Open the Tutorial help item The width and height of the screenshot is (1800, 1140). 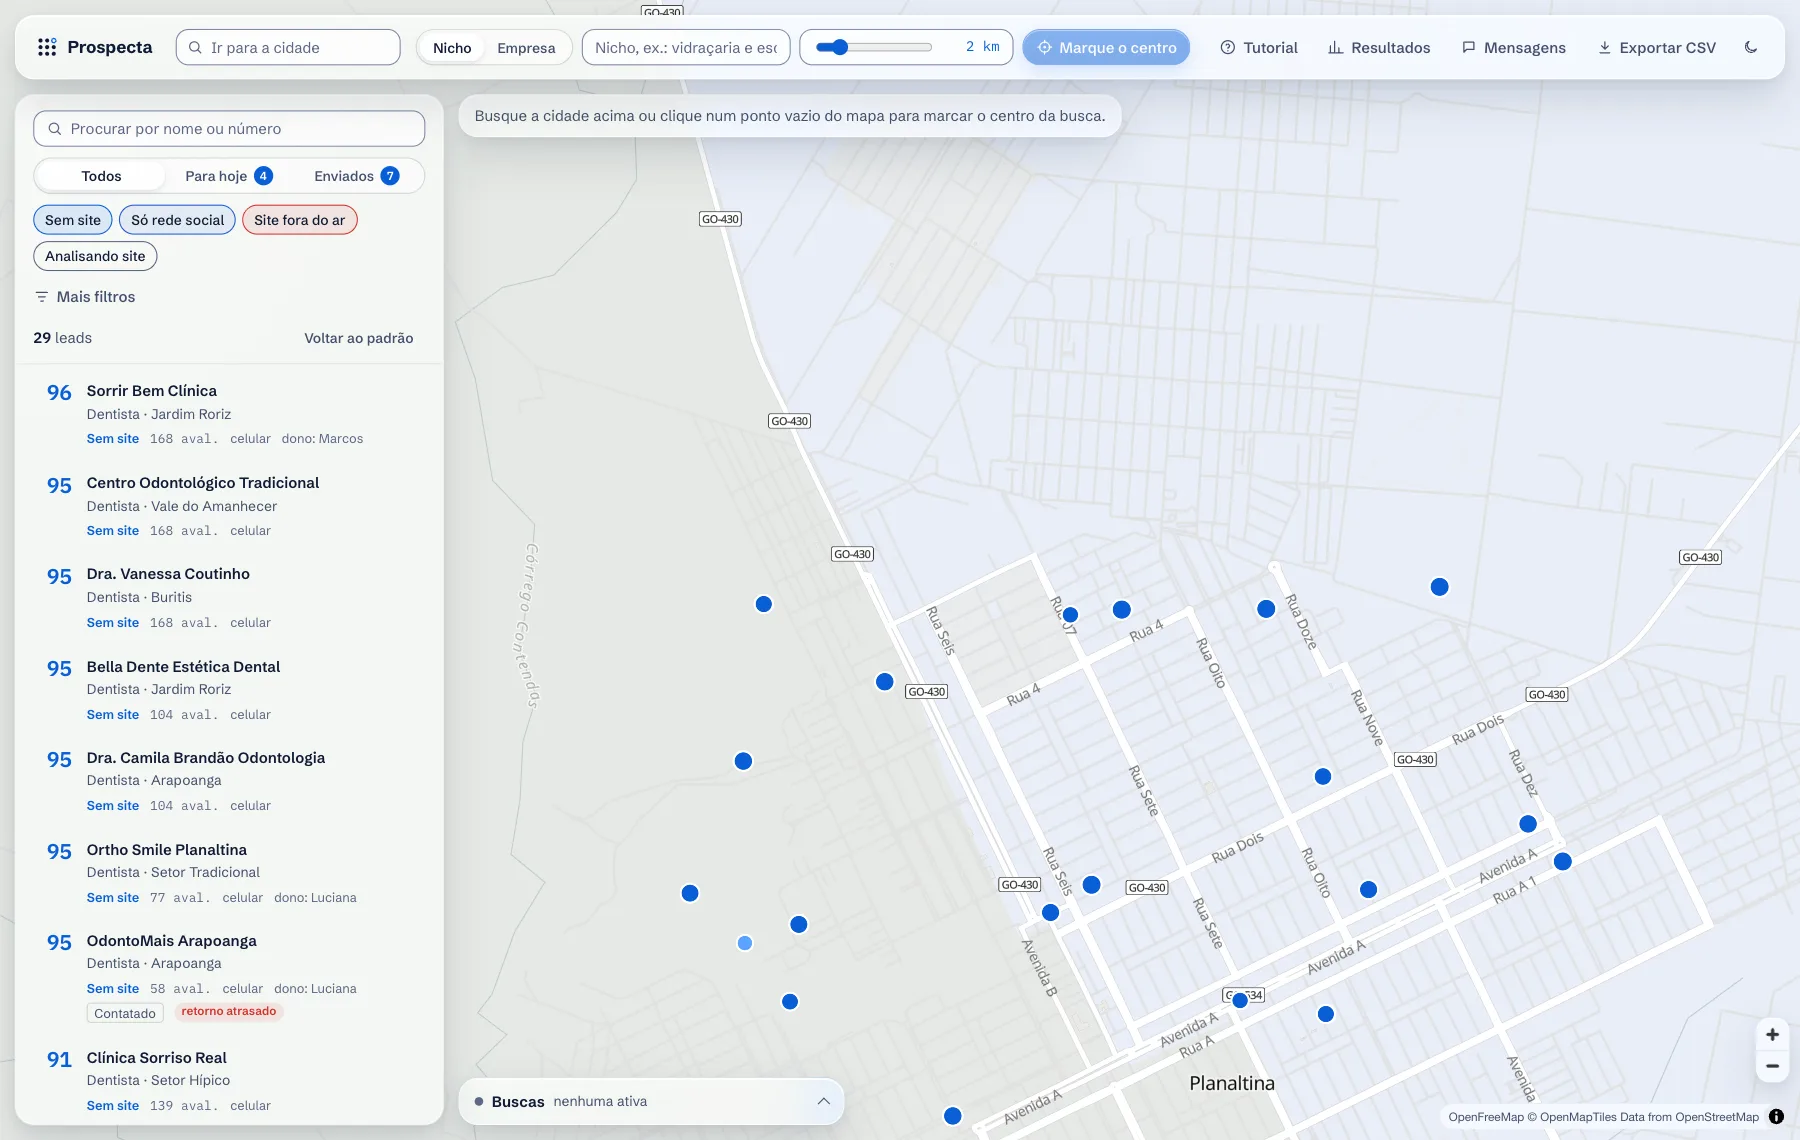(1259, 47)
